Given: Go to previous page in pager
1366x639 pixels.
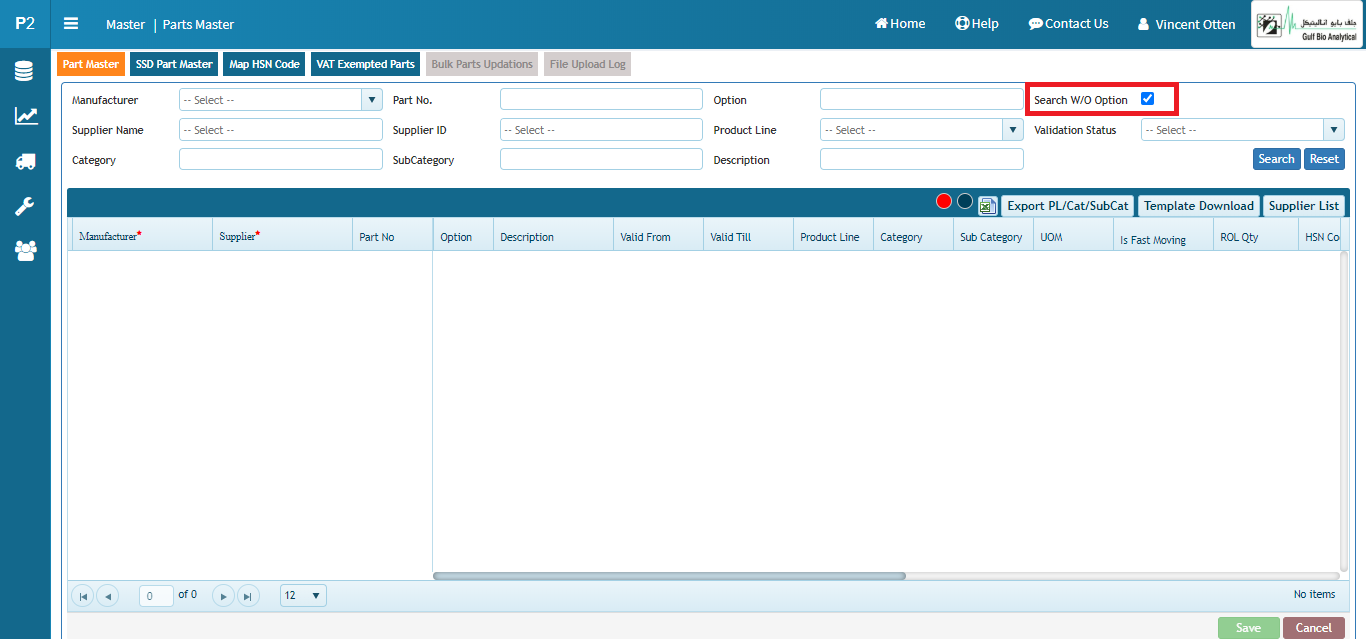Looking at the screenshot, I should [107, 596].
